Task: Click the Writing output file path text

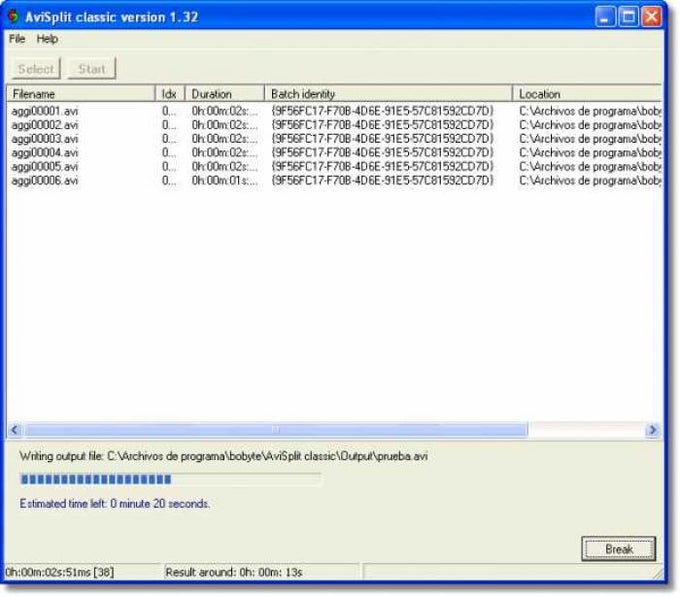Action: 223,456
